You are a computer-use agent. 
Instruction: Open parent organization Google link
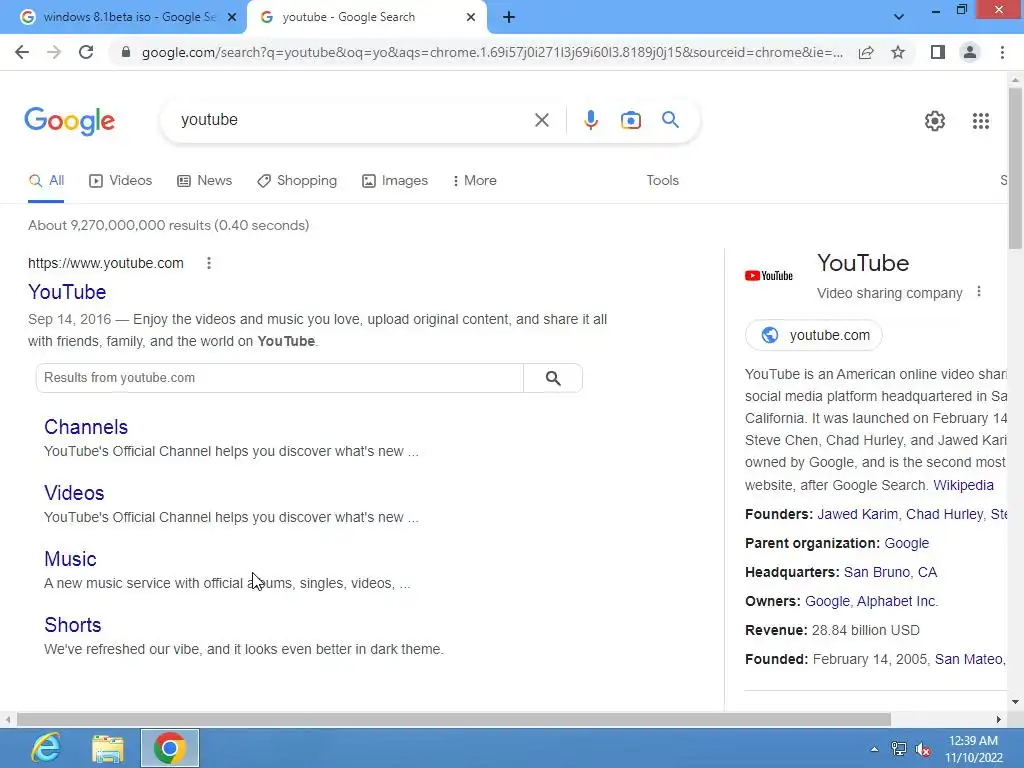(x=906, y=543)
